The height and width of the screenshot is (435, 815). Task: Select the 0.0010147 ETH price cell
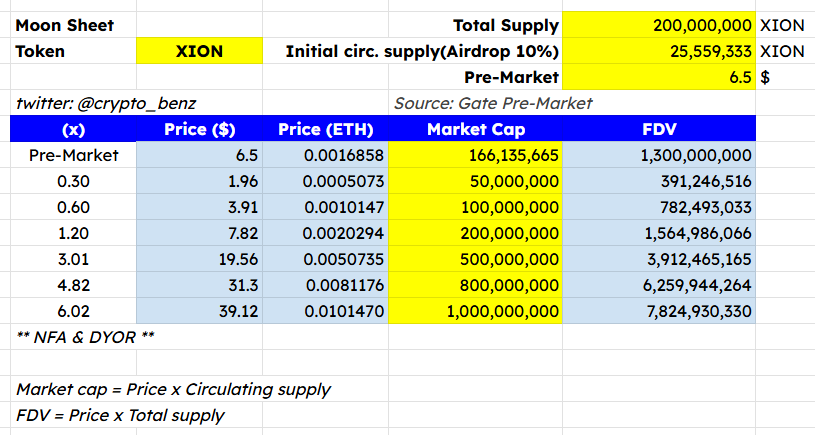(325, 207)
